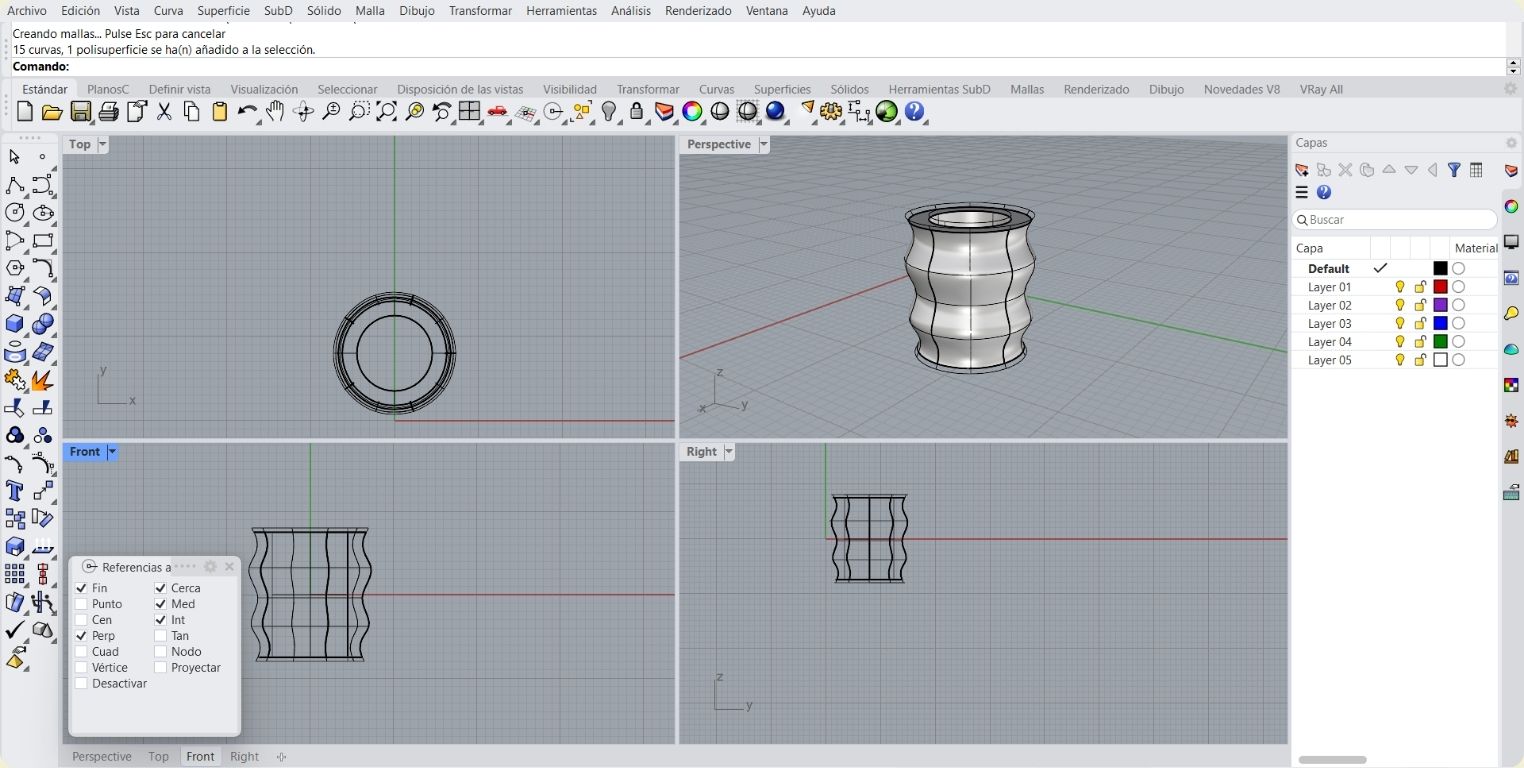Open options with the gear cog icon

pyautogui.click(x=831, y=112)
